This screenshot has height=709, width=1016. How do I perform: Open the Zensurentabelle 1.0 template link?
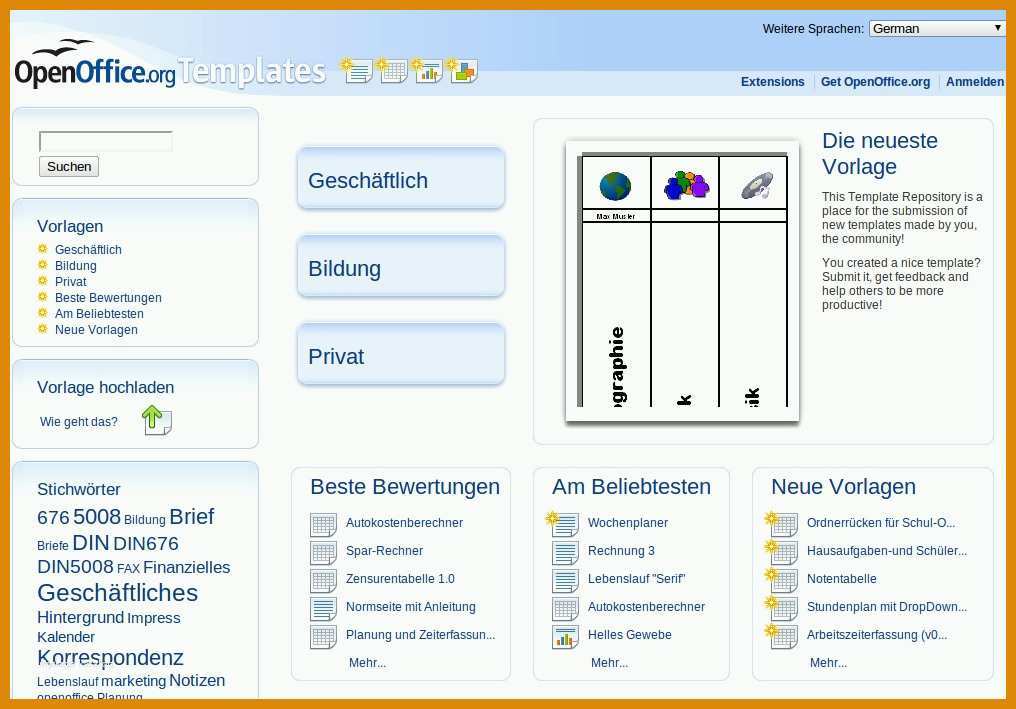click(400, 579)
